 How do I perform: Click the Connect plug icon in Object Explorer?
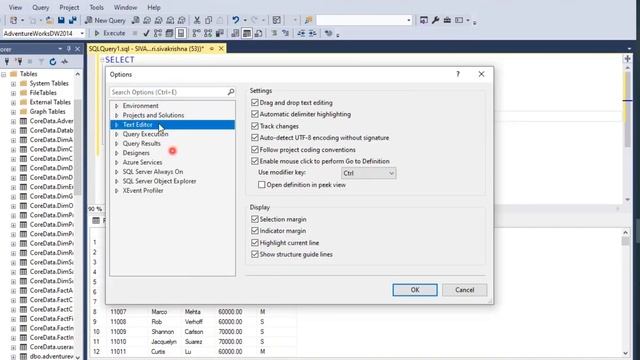click(x=7, y=62)
